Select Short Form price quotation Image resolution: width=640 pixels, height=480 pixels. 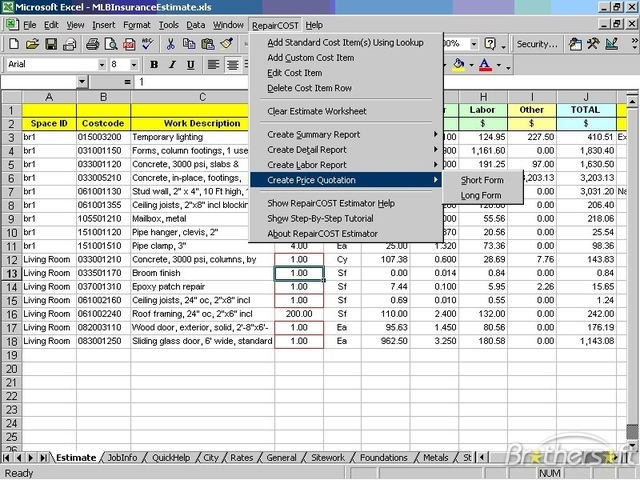(482, 180)
